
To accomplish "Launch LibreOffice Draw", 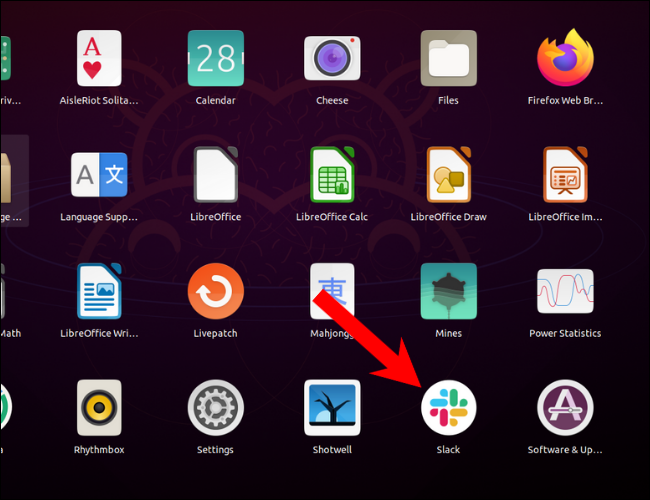I will pos(448,175).
